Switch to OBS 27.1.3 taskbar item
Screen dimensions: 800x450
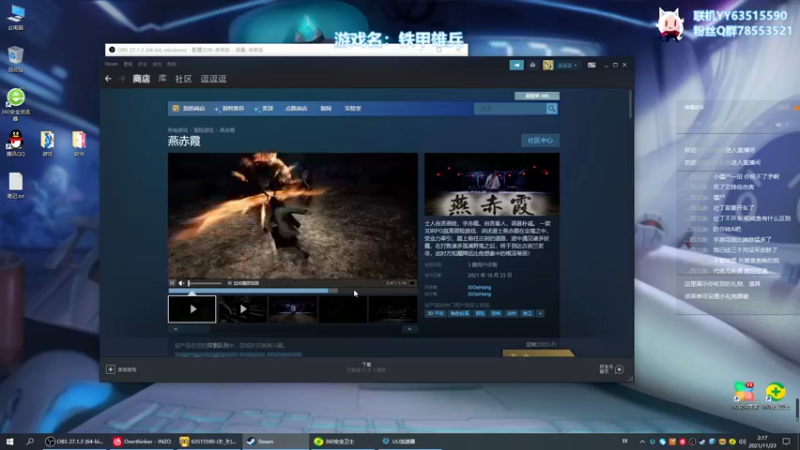(74, 441)
